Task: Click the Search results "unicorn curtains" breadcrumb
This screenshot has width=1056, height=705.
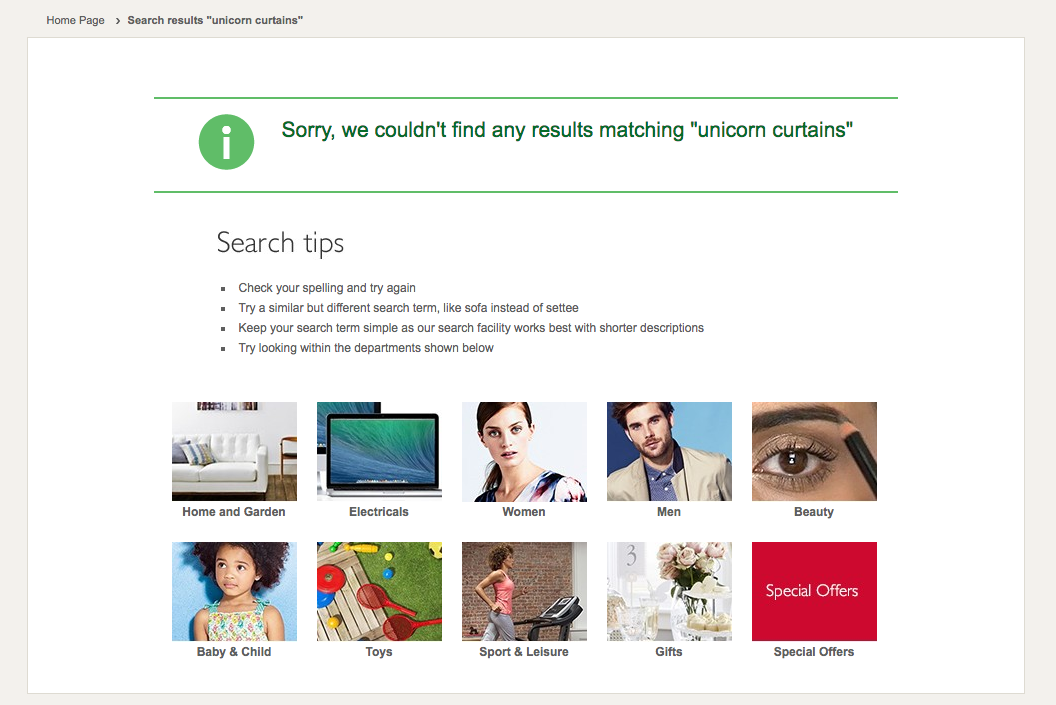Action: (x=215, y=20)
